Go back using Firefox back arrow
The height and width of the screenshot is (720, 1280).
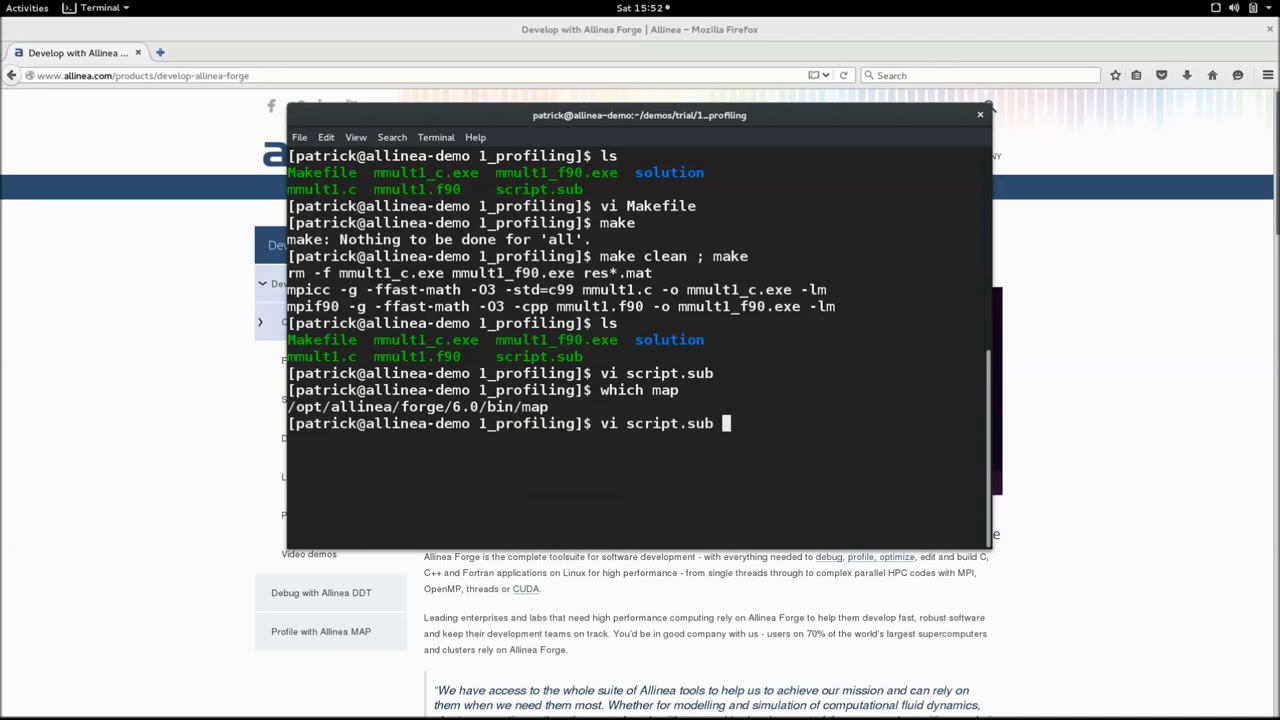(11, 75)
